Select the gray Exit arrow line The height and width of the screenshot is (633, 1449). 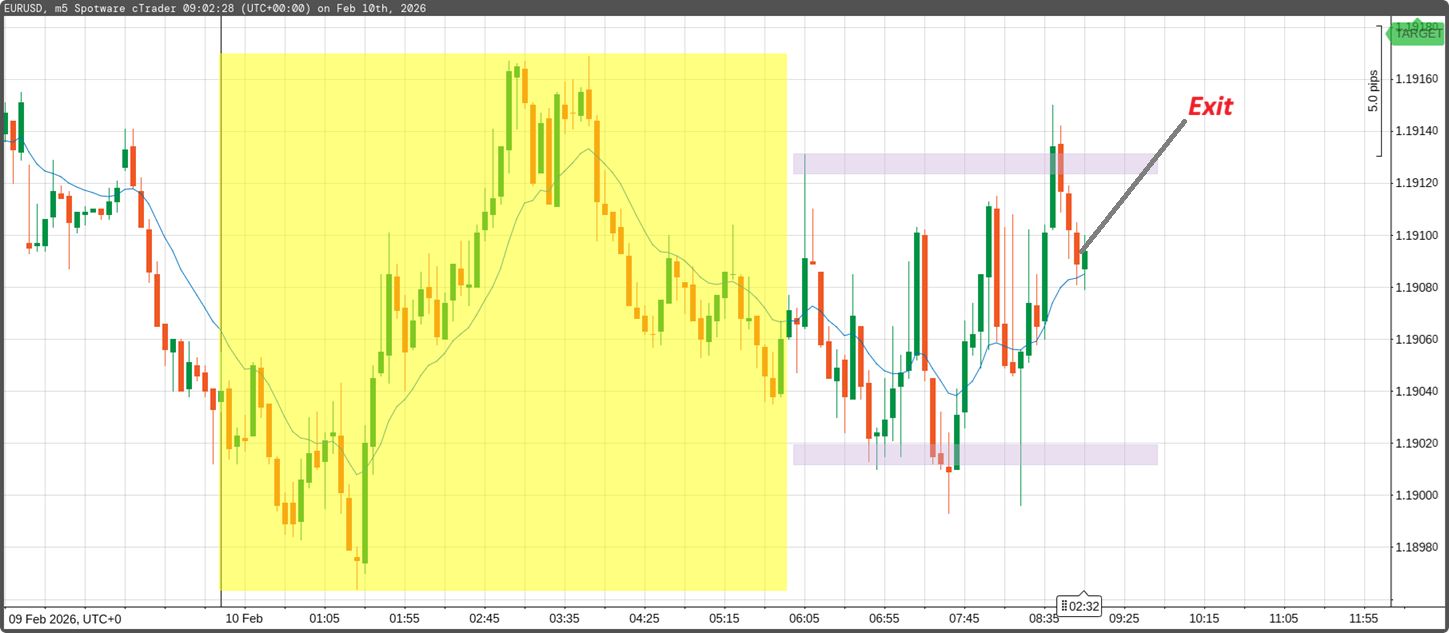click(x=1135, y=183)
